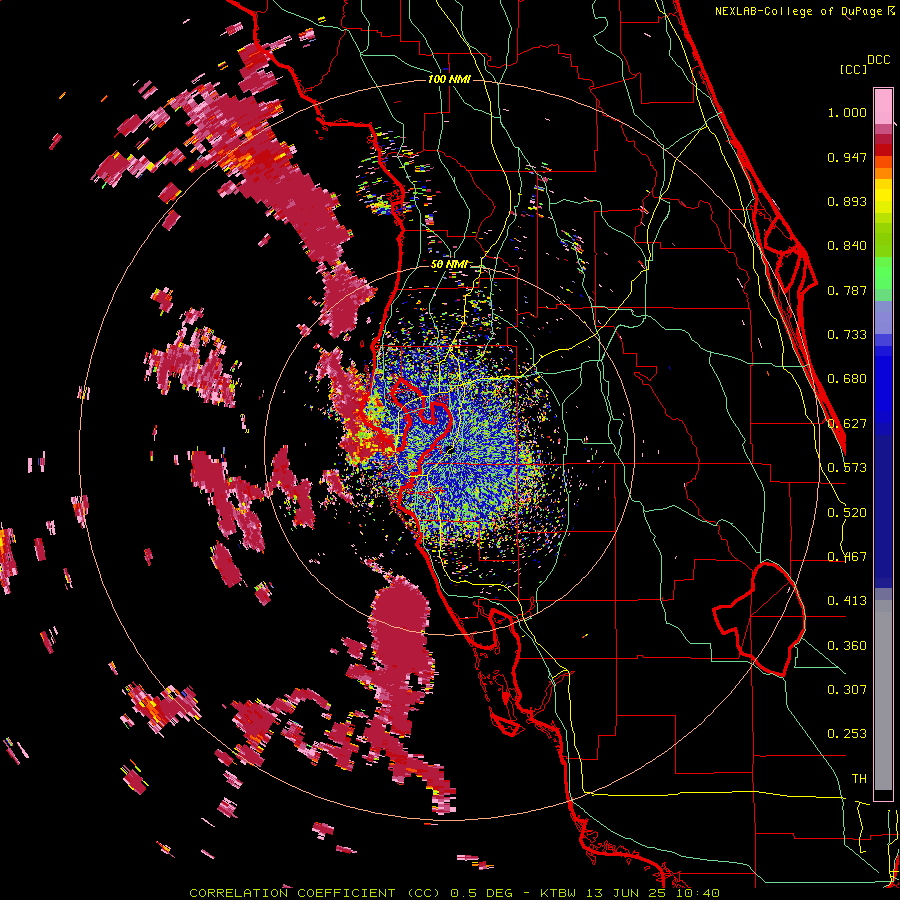900x900 pixels.
Task: Select the 0.840 scale value
Action: click(x=847, y=246)
